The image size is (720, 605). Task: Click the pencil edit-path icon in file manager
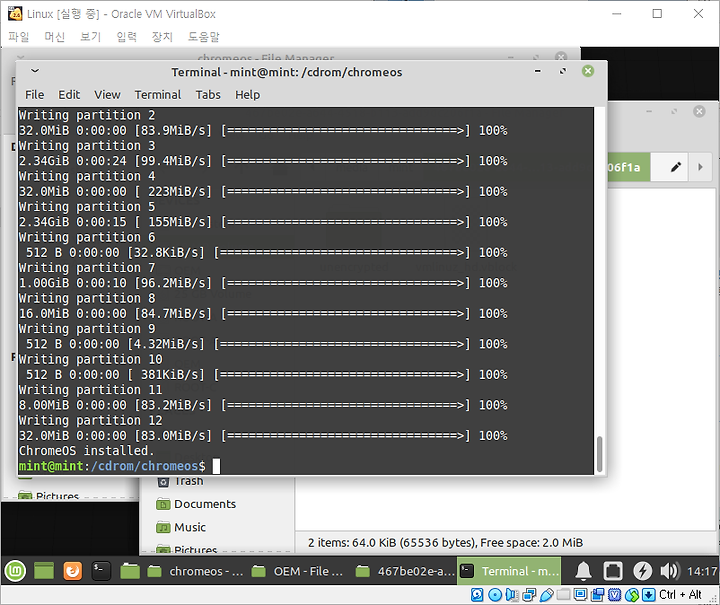(x=676, y=167)
